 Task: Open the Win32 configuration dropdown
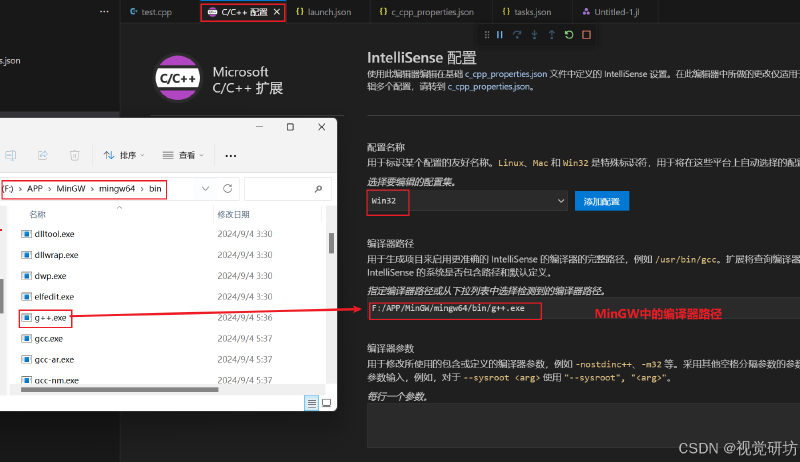(x=467, y=201)
